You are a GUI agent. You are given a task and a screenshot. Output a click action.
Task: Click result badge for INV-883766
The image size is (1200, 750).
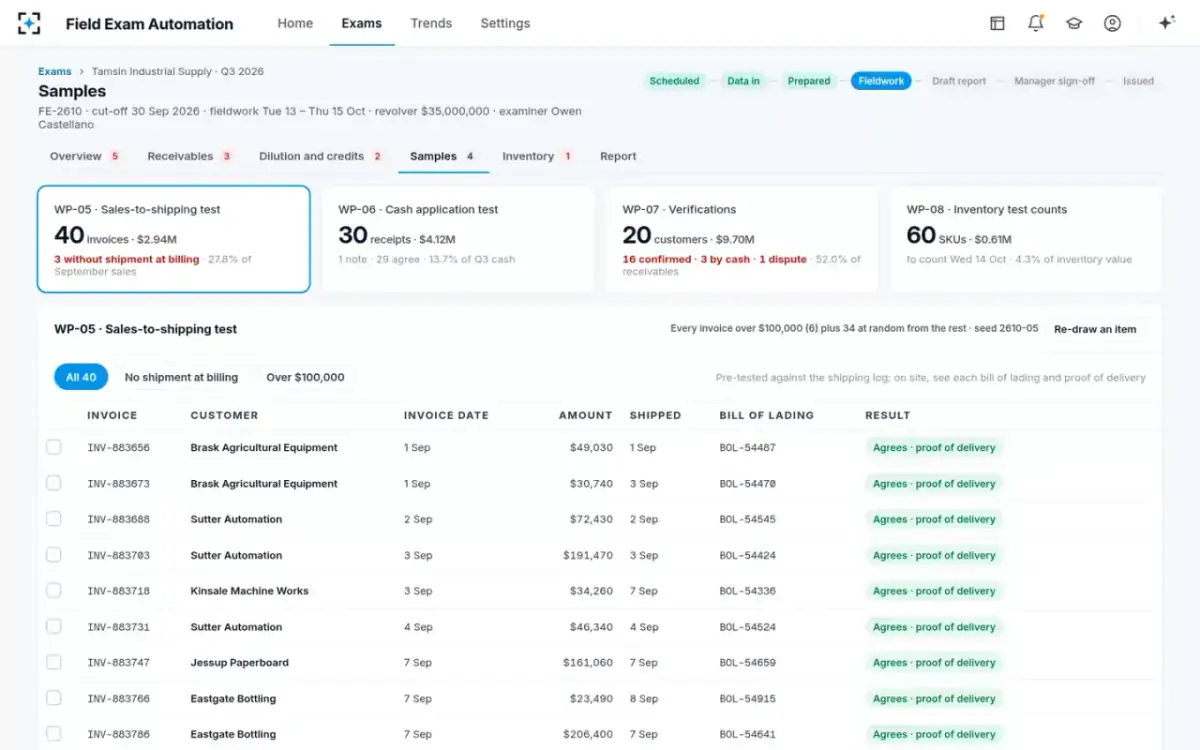[934, 698]
